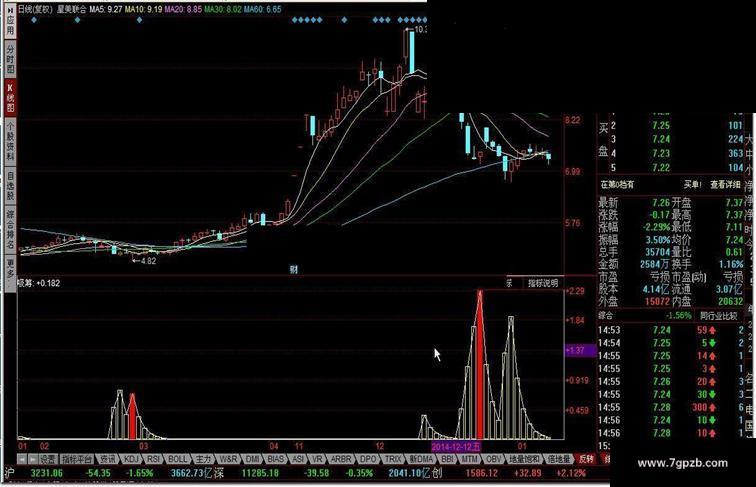Select the DPO indicator tab
756x487 pixels.
click(369, 459)
